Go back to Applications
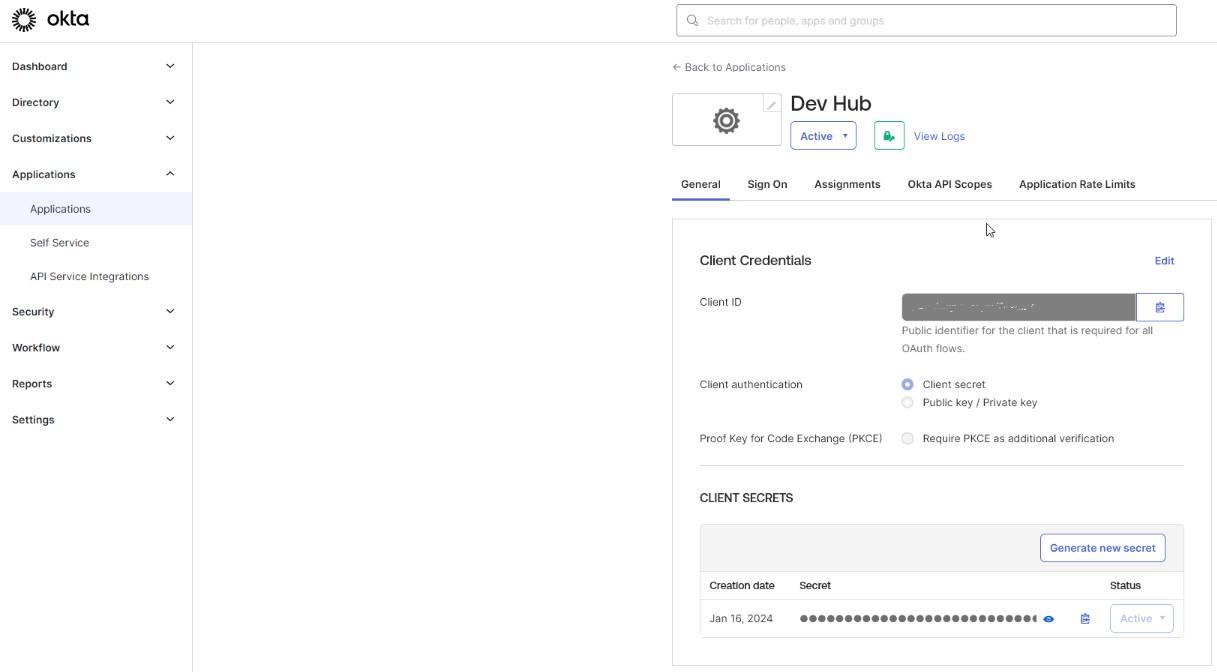This screenshot has width=1217, height=672. click(729, 67)
